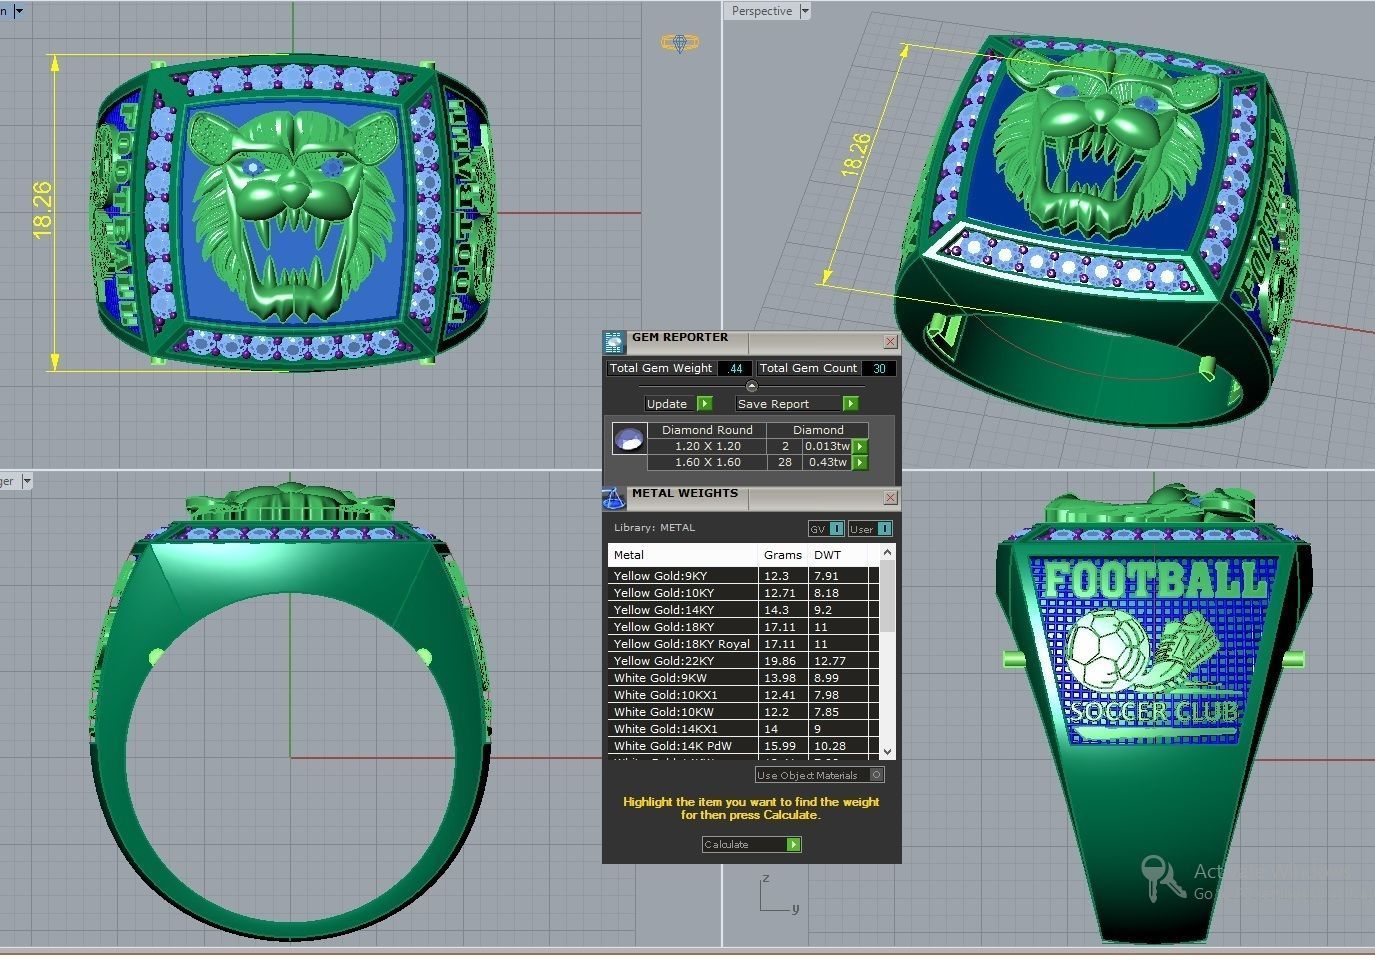Click the 18.26 dimension in top-left viewport
The width and height of the screenshot is (1375, 963).
42,210
